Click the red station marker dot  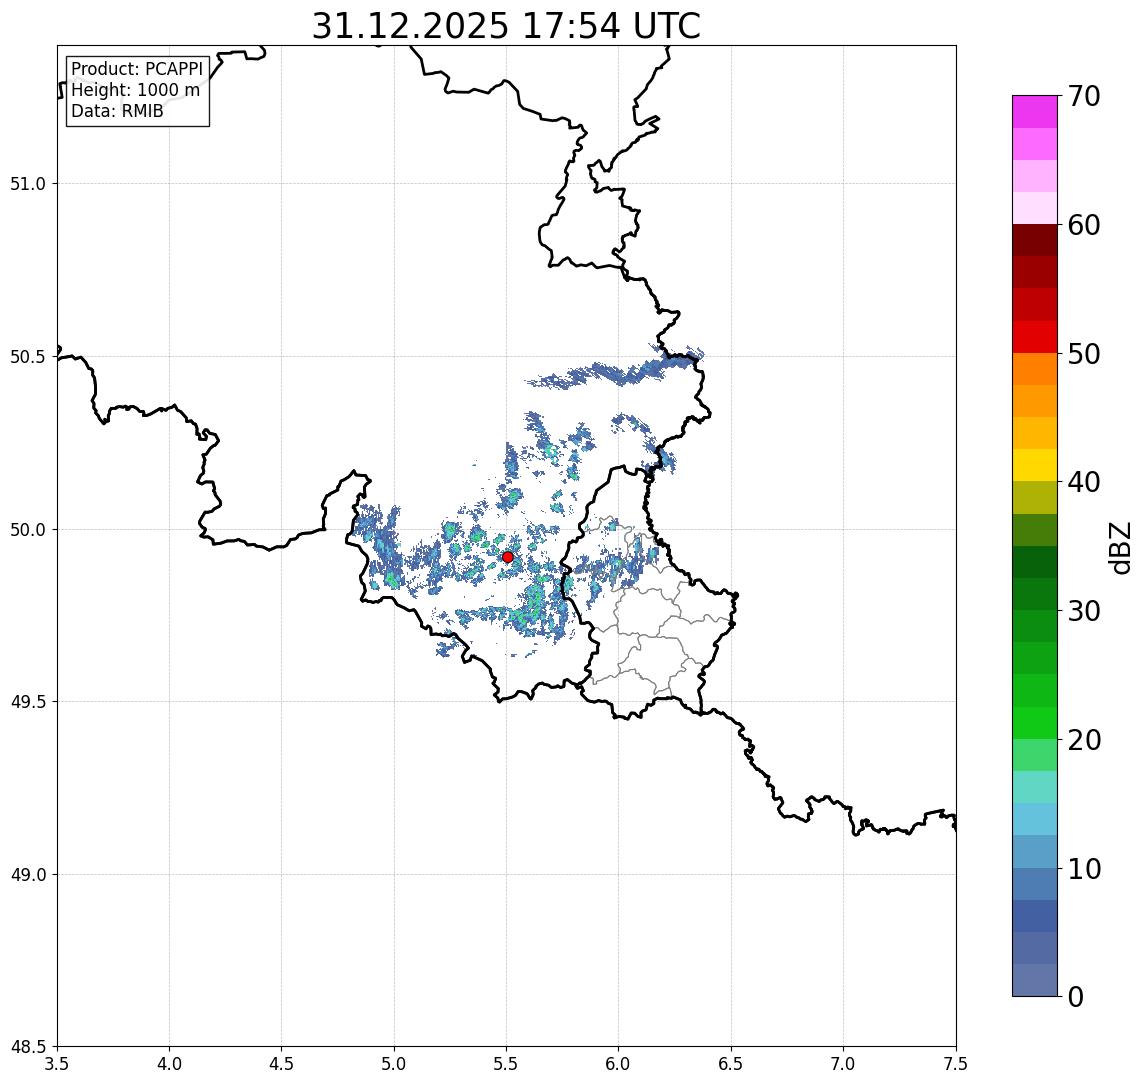[508, 557]
